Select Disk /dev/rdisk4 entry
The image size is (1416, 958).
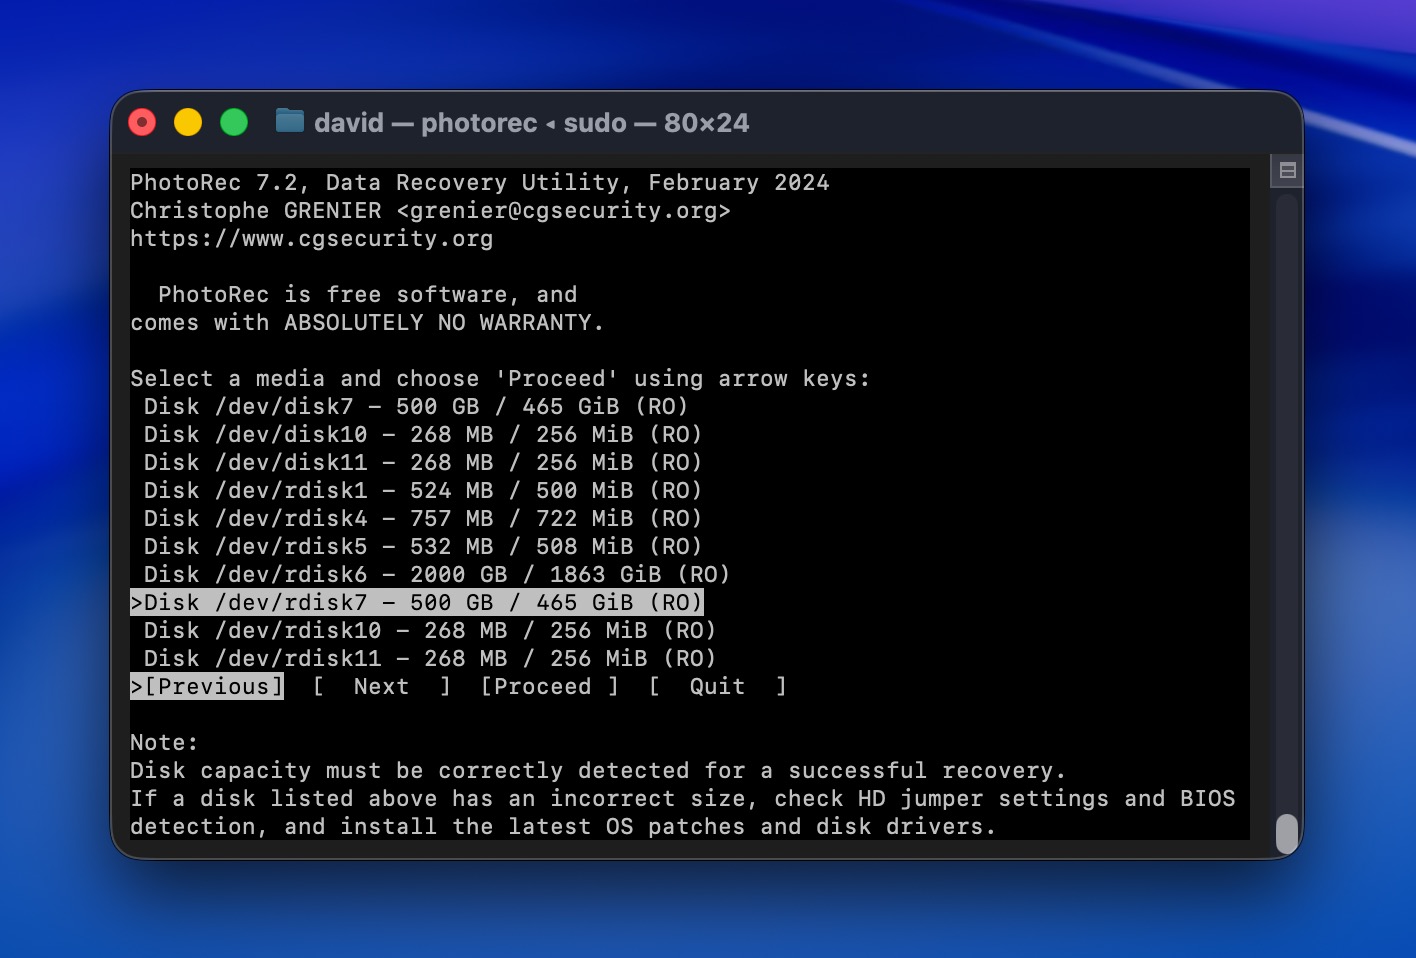click(x=420, y=518)
